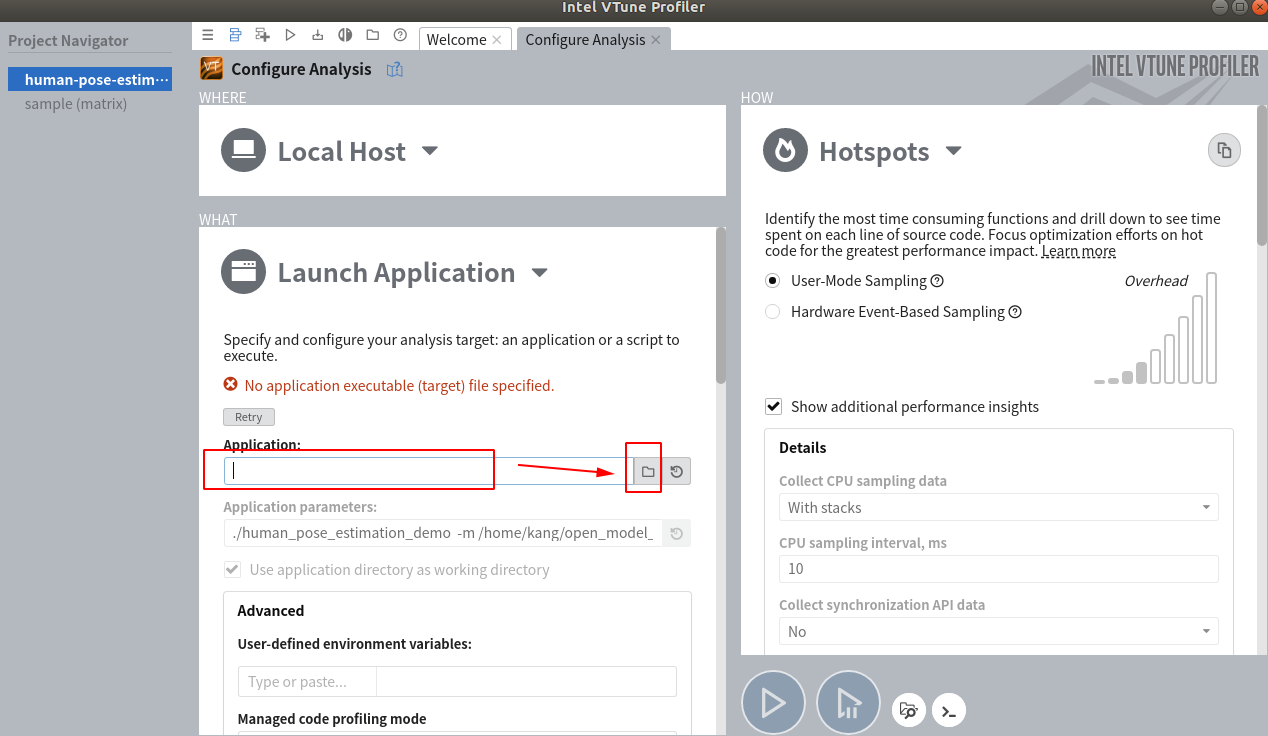
Task: Click the New Project toolbar icon
Action: pyautogui.click(x=262, y=35)
